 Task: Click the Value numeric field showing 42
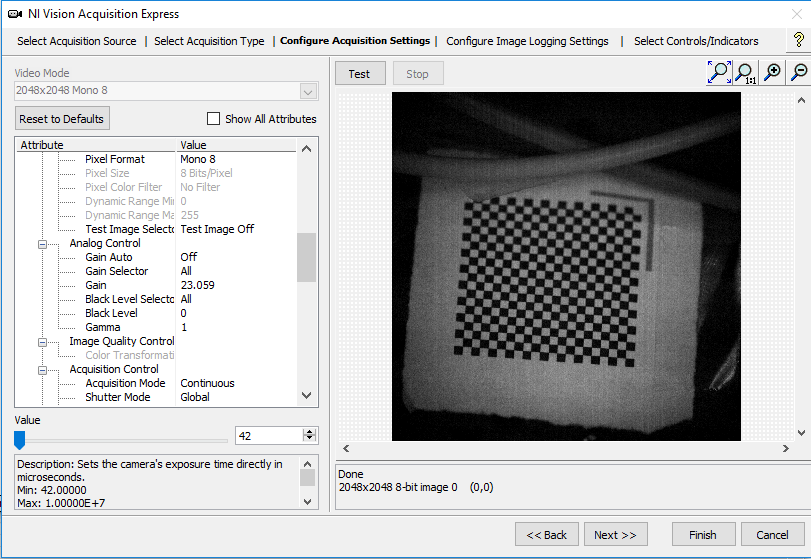(x=269, y=435)
